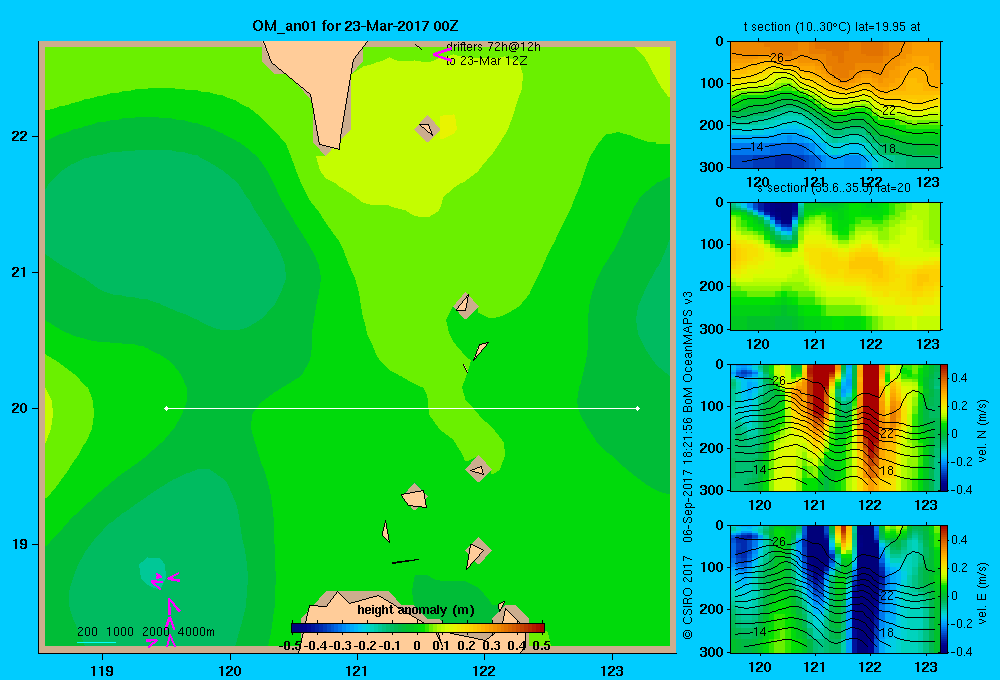Click the temperature section panel

coord(835,104)
